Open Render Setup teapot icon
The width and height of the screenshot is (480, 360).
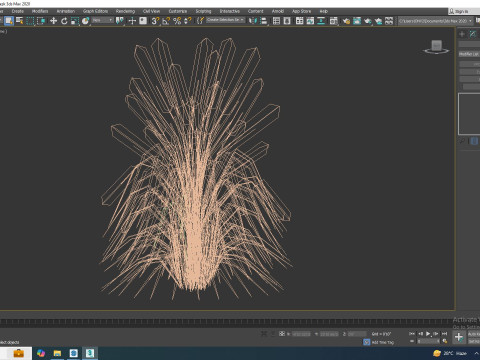346,21
